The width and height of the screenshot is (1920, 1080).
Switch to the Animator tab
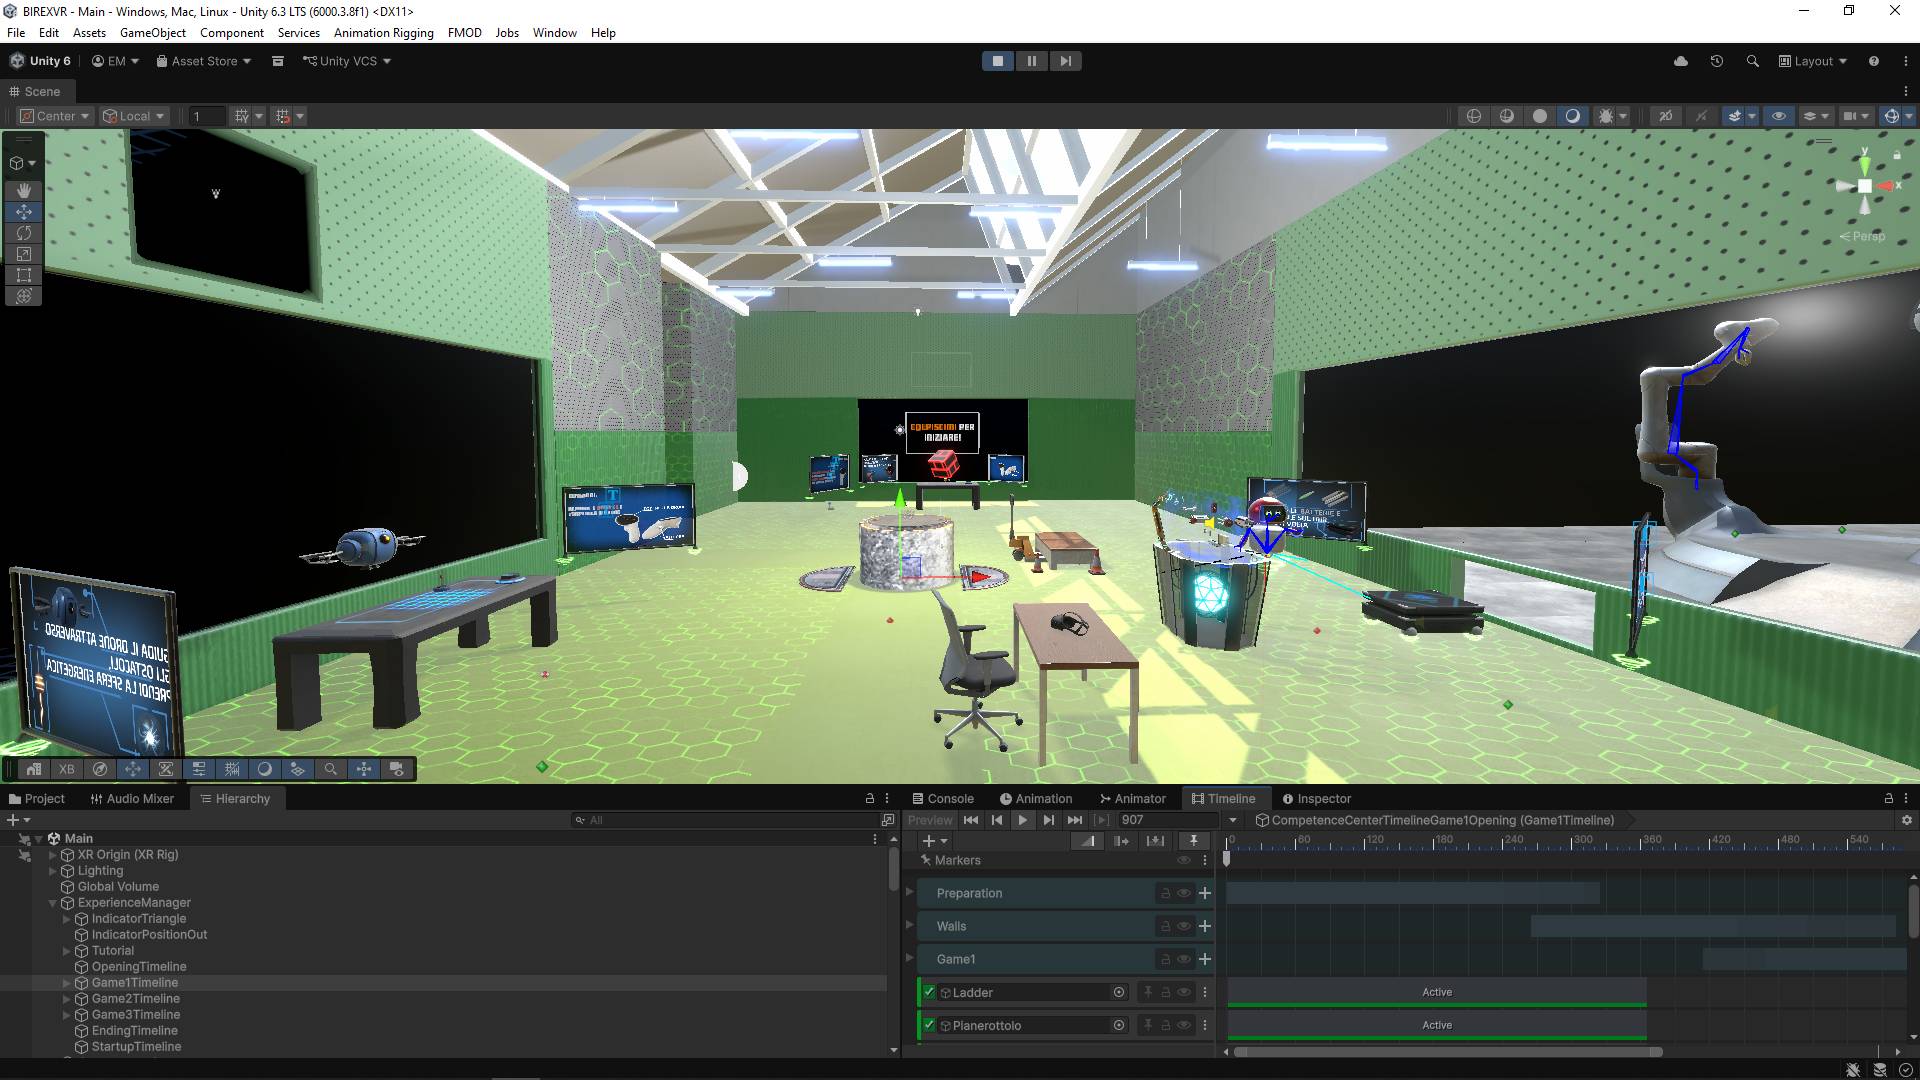(1132, 799)
